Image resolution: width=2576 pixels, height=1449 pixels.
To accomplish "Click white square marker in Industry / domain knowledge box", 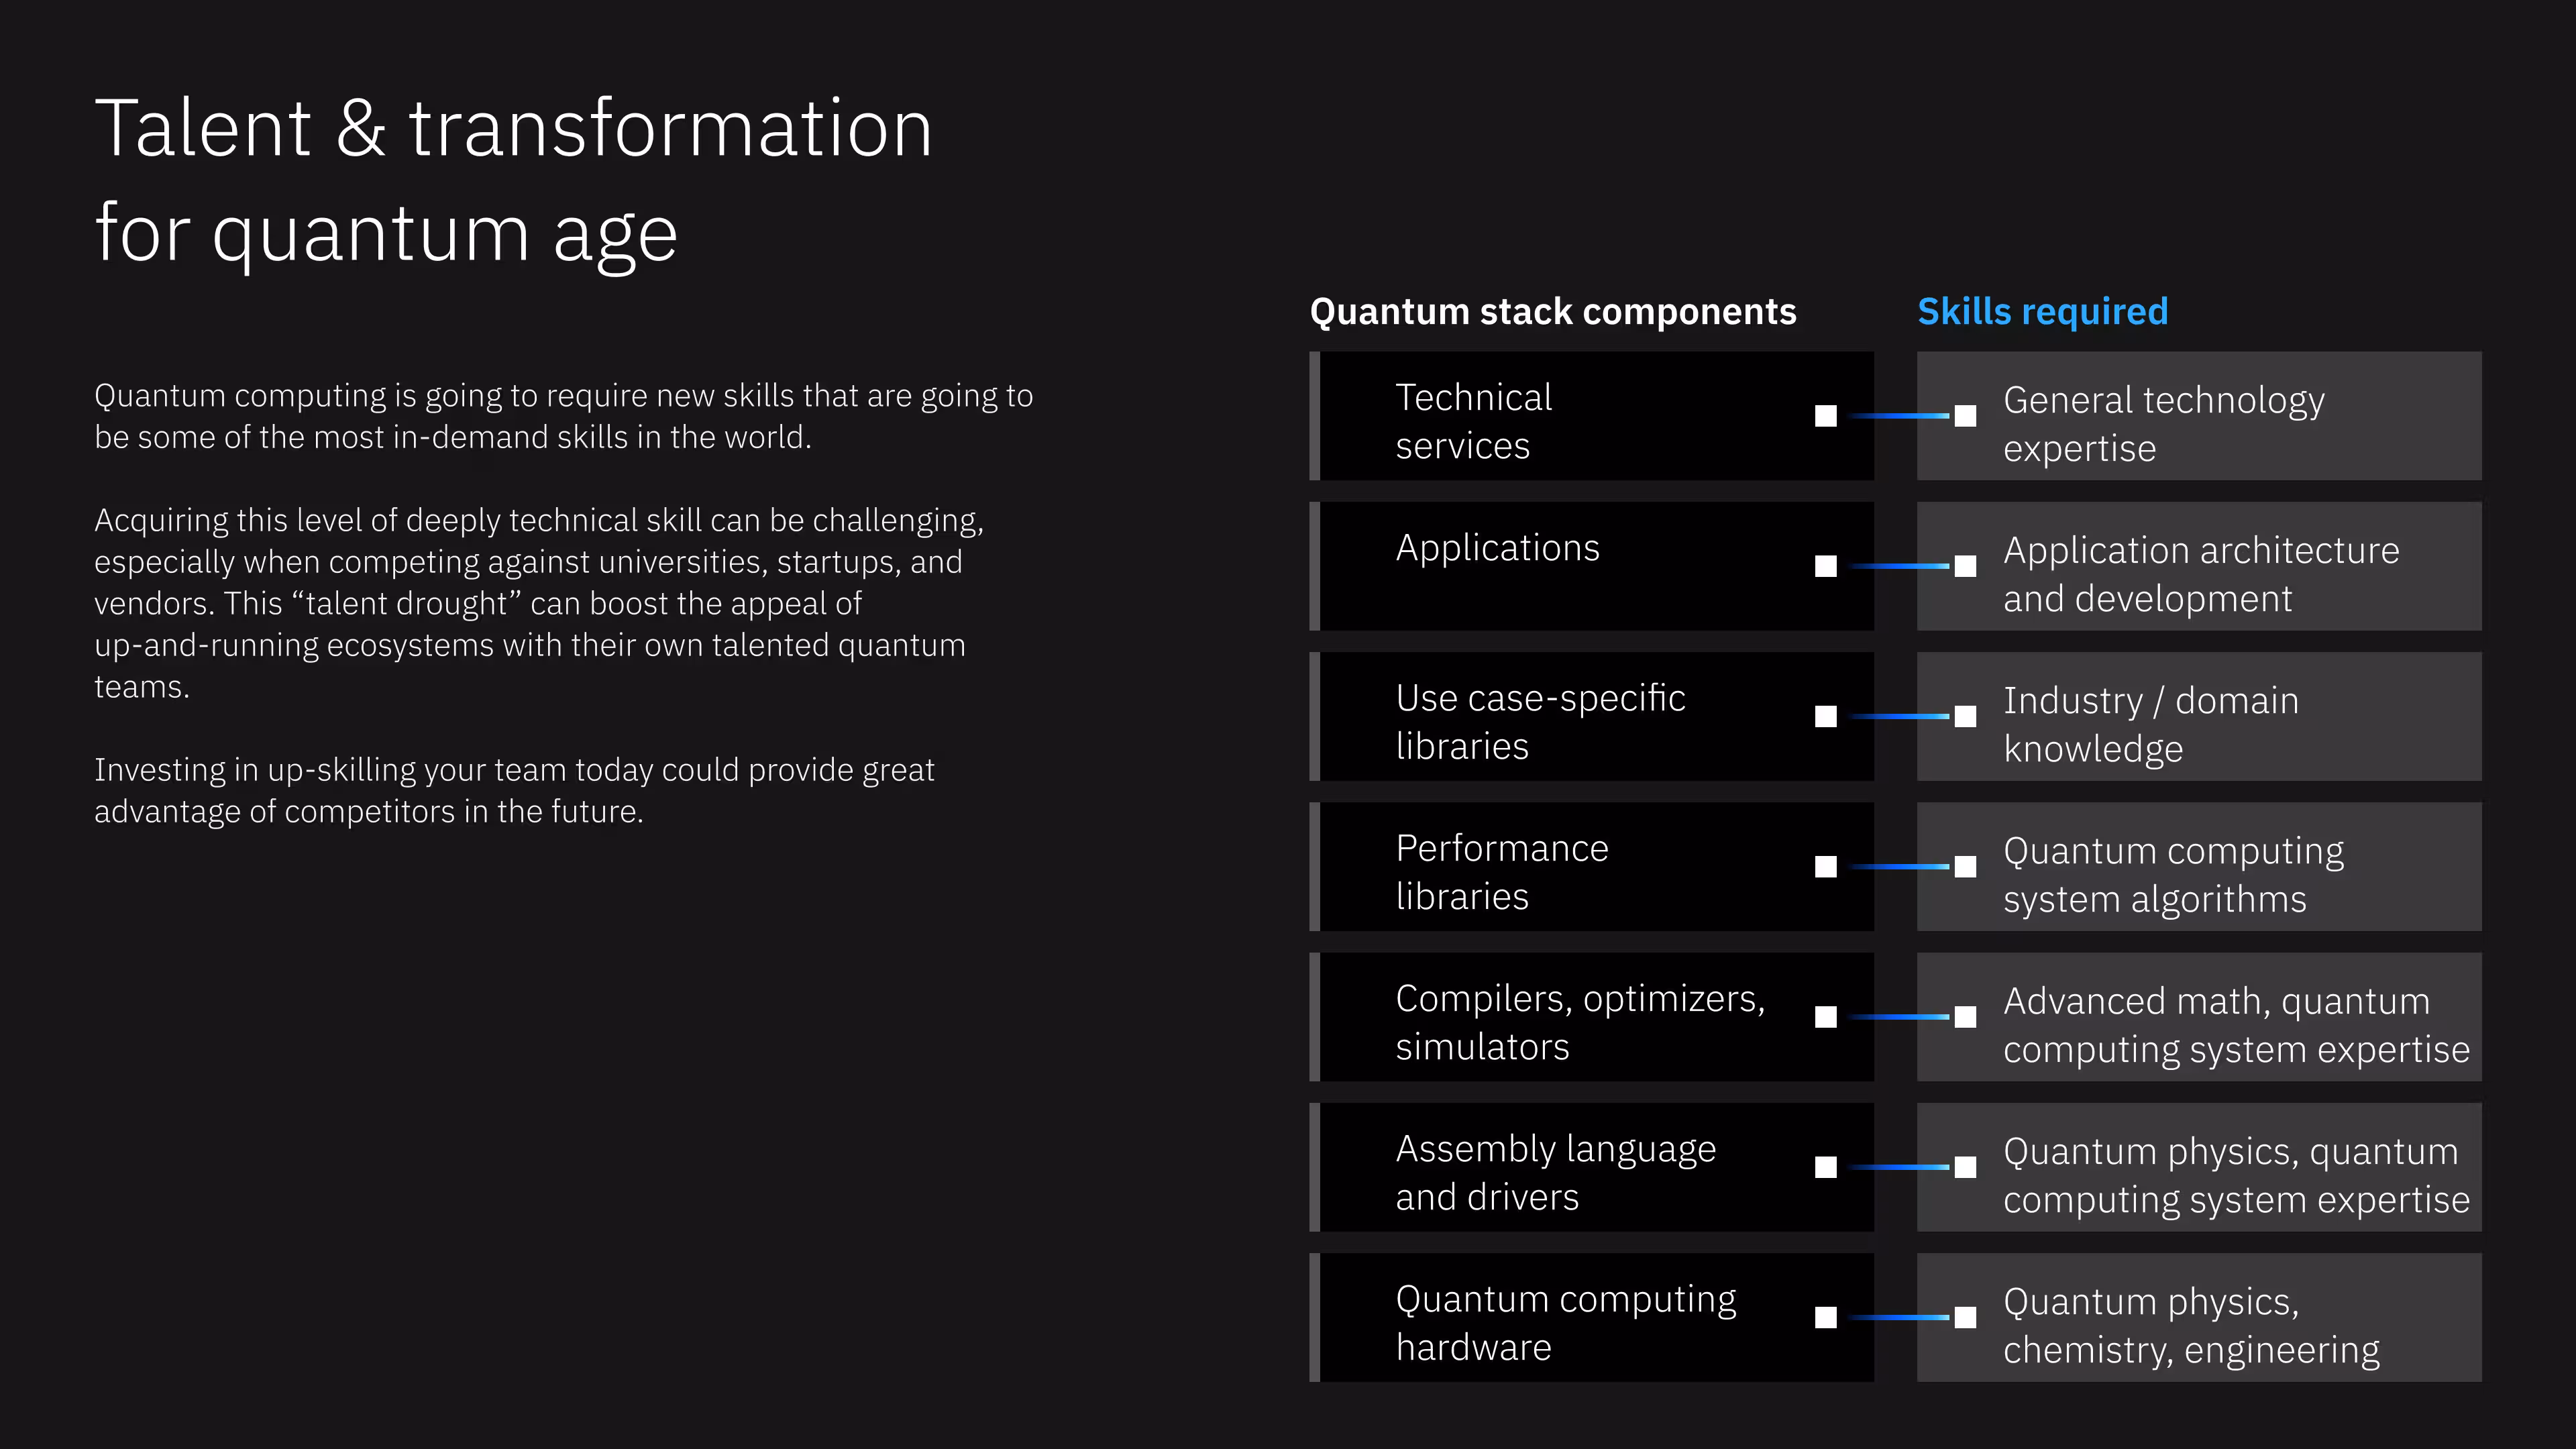I will 1965,716.
